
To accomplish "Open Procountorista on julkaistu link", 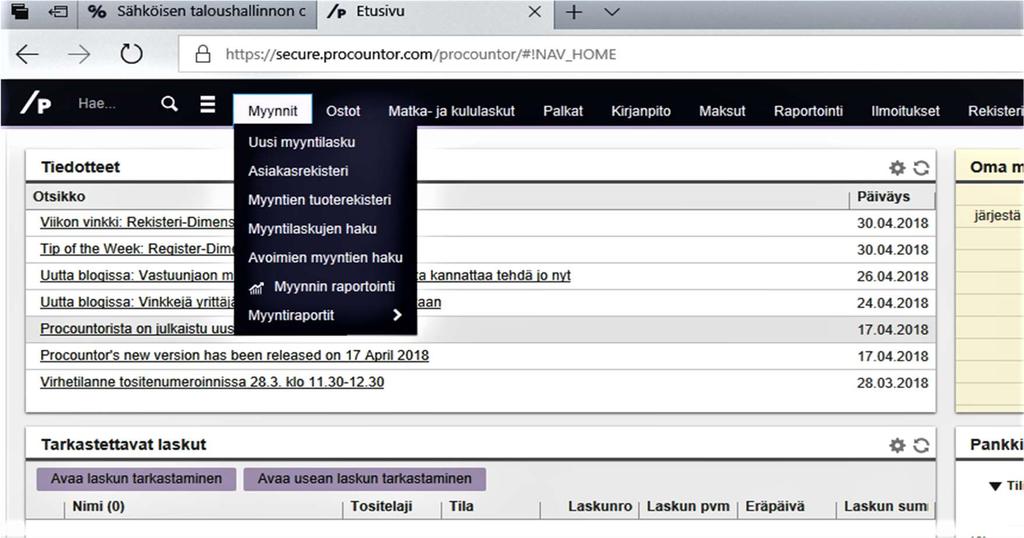I will click(137, 328).
